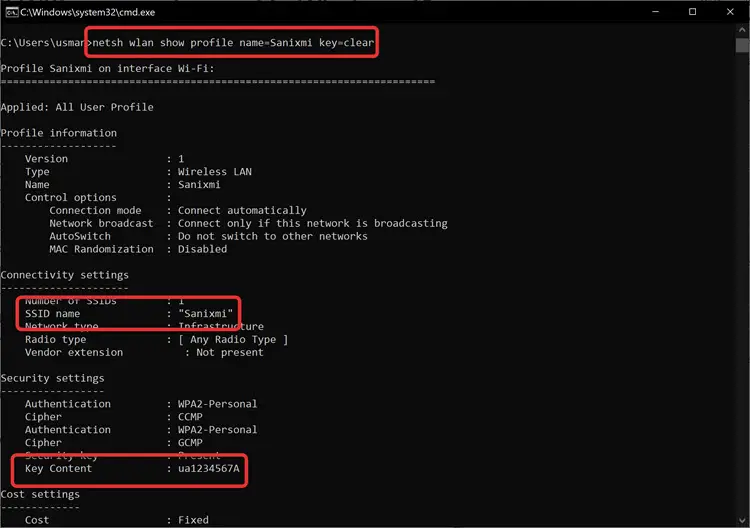The height and width of the screenshot is (528, 750).
Task: Click the Name value 'Sanixmi'
Action: point(199,185)
